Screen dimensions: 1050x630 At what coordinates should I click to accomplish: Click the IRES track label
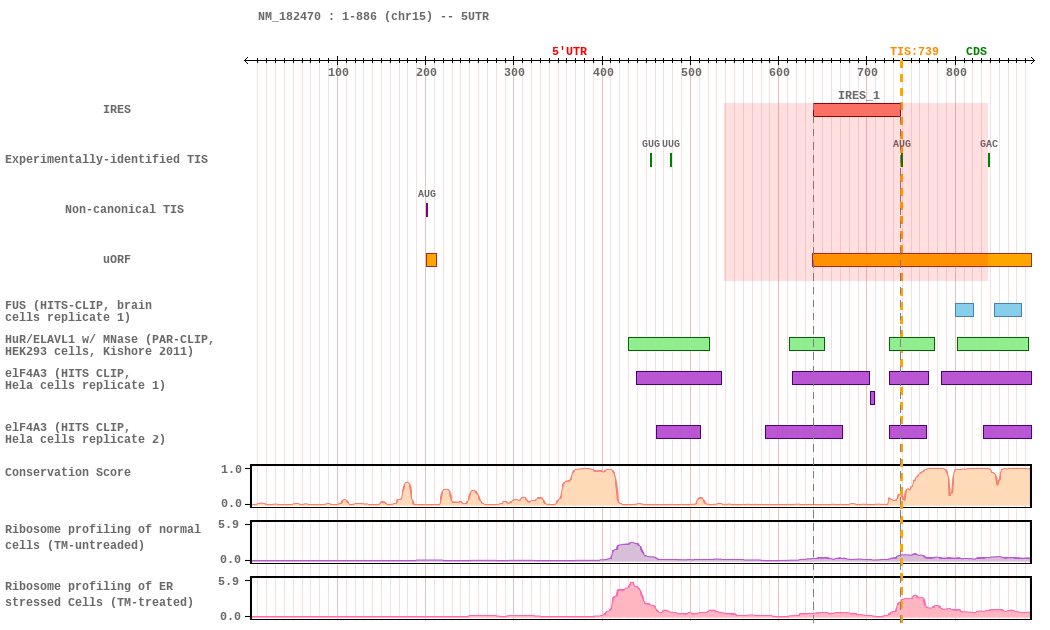coord(117,109)
